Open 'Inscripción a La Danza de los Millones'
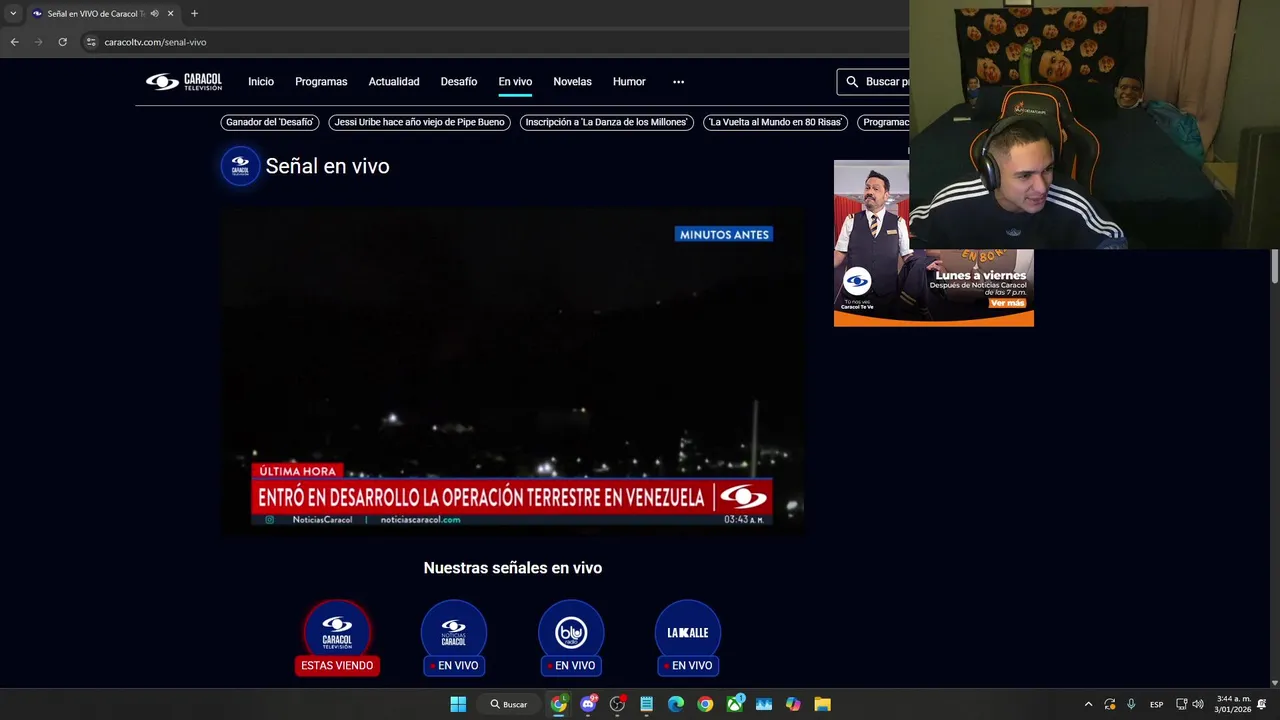Viewport: 1280px width, 720px height. point(606,122)
